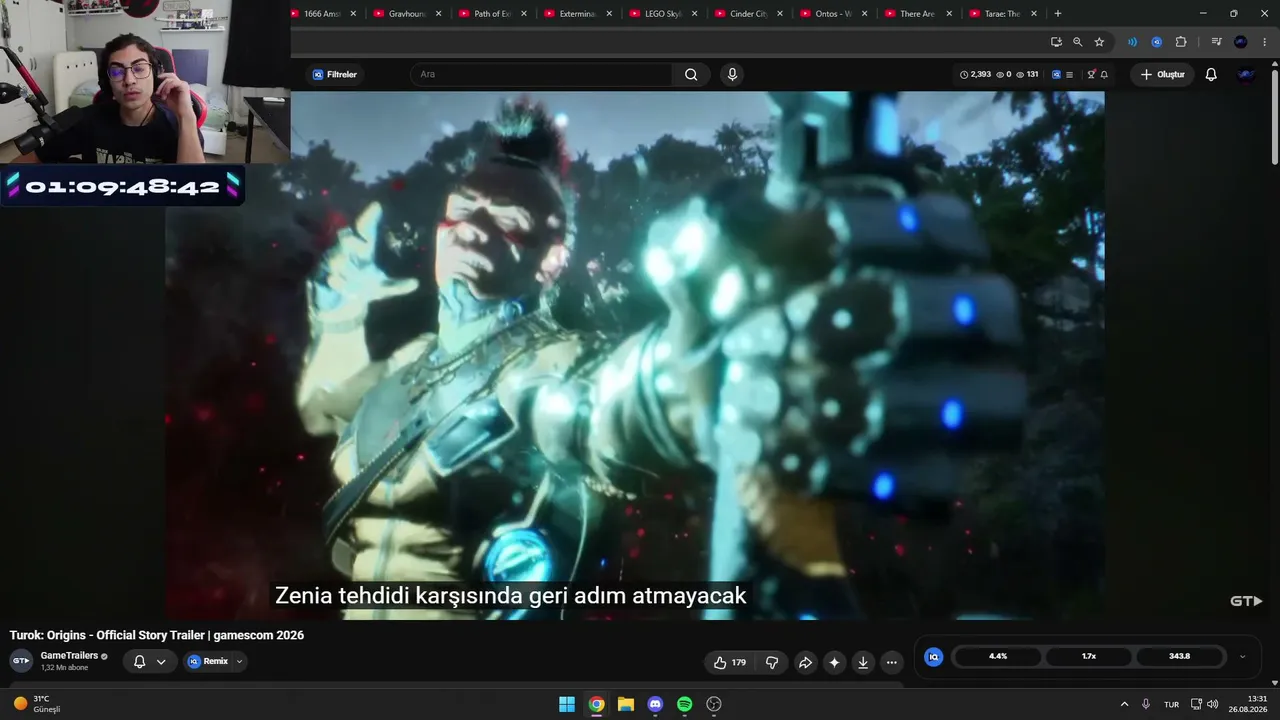This screenshot has height=720, width=1280.
Task: Open the Chrome three-dot menu
Action: [x=1265, y=42]
